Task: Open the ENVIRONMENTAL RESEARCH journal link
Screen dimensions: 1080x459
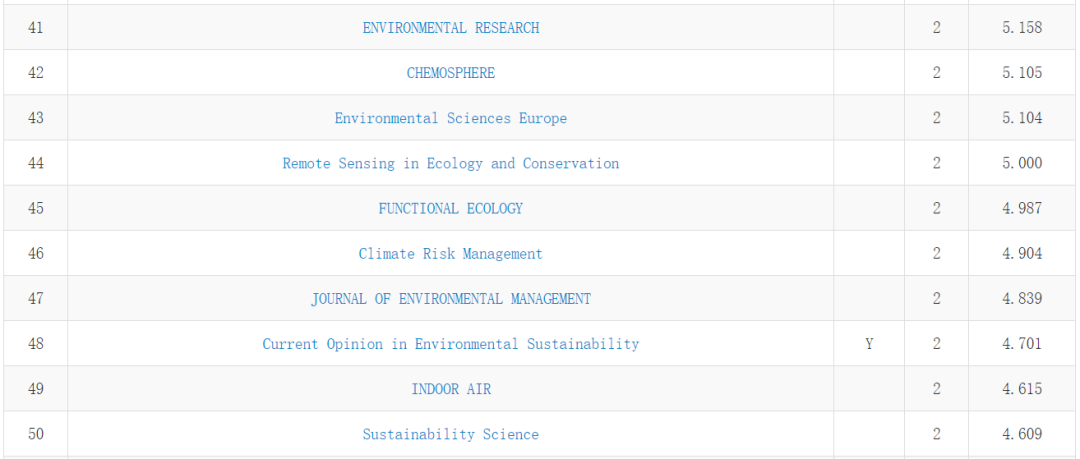Action: [450, 28]
